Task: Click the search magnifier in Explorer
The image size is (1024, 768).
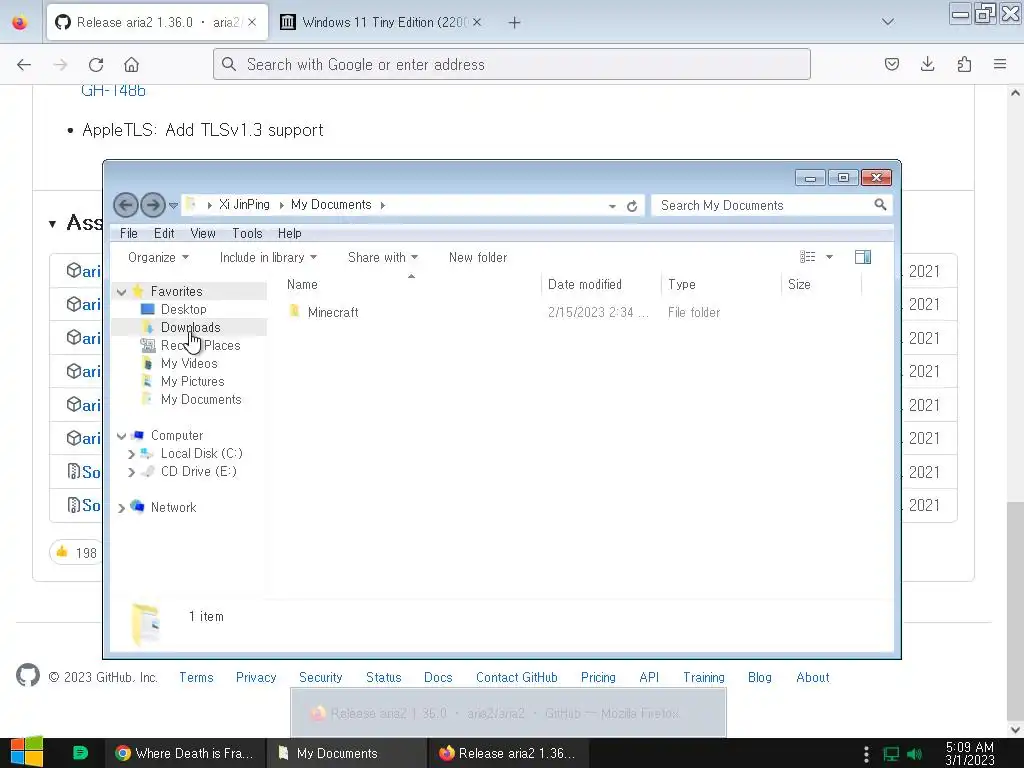Action: (x=880, y=205)
